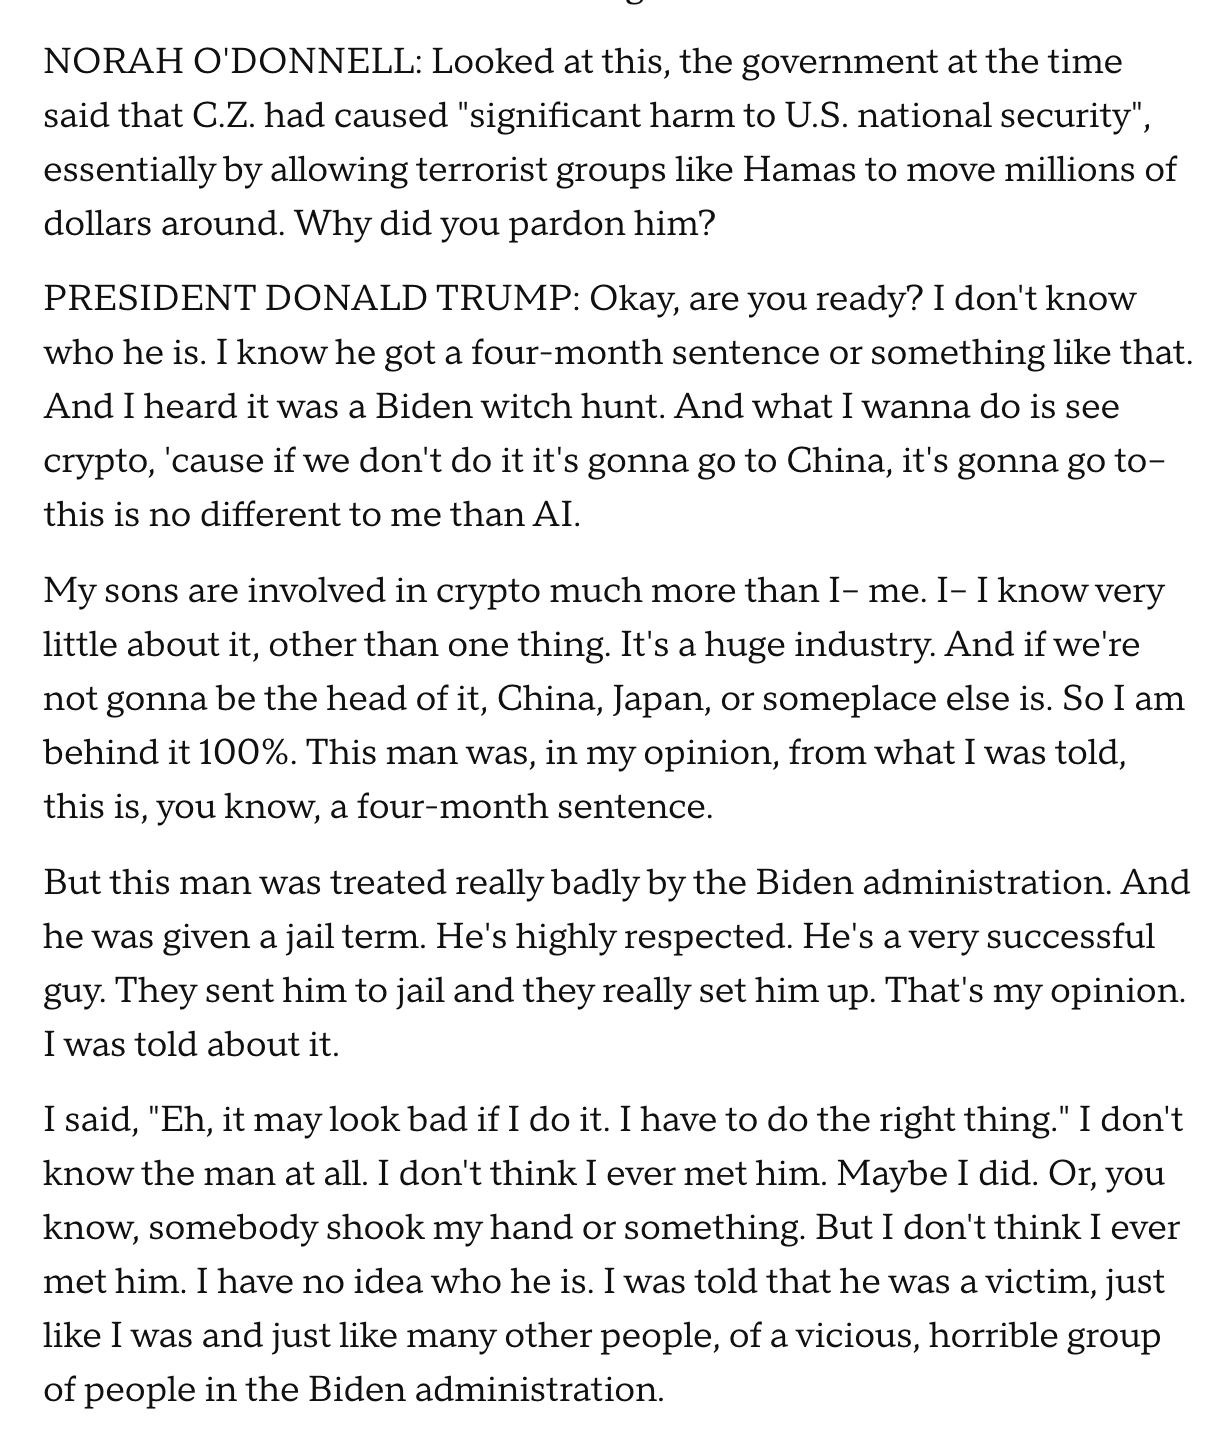Image resolution: width=1224 pixels, height=1444 pixels.
Task: Click the speaker name "NORAH O'DONNELL"
Action: 228,62
